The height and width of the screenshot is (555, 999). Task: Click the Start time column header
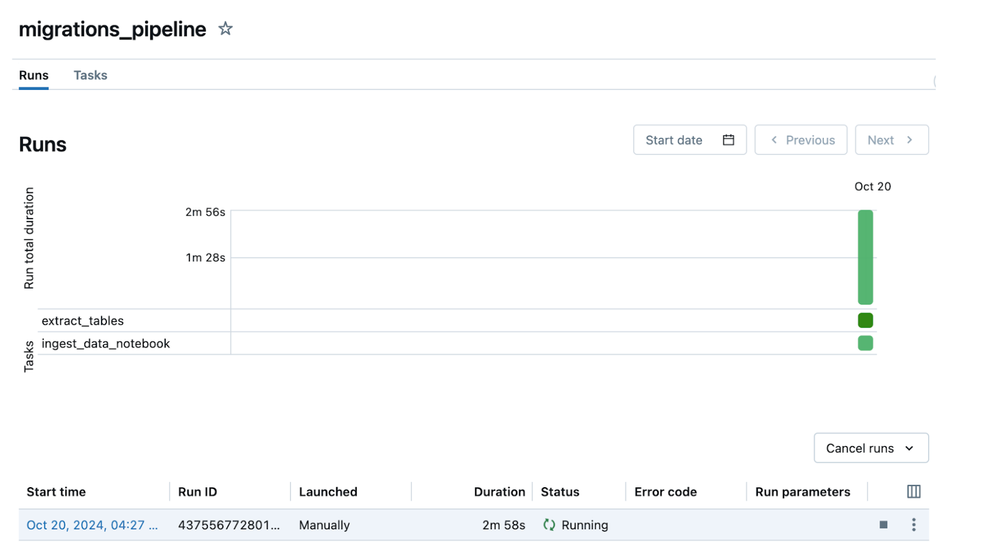[x=56, y=492]
